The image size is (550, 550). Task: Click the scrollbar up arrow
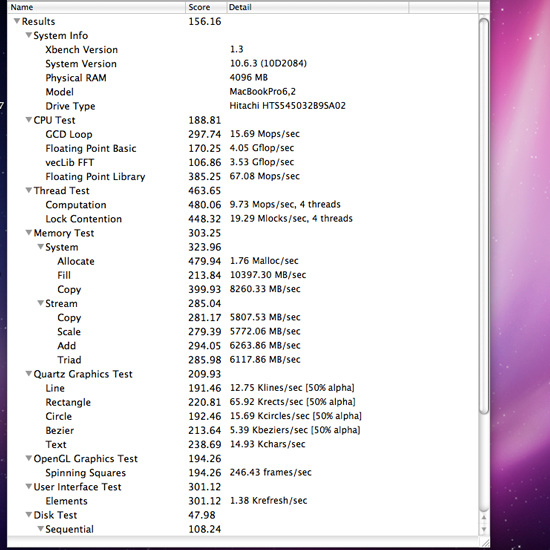click(x=484, y=518)
